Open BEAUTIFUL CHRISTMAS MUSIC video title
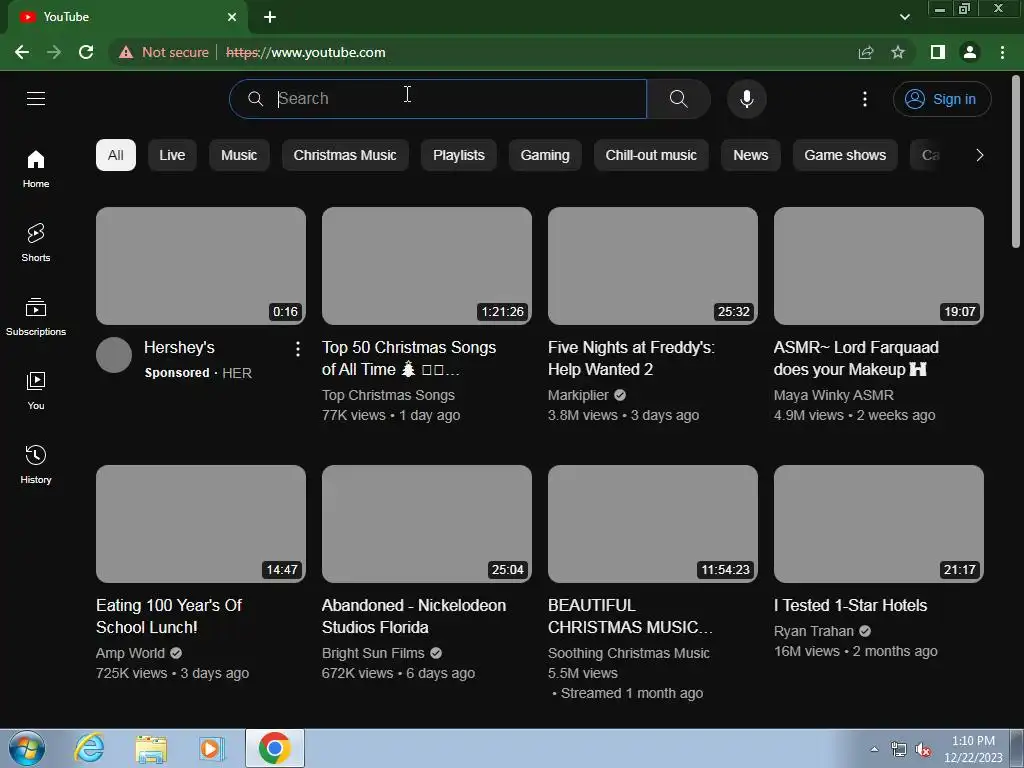The height and width of the screenshot is (768, 1024). pyautogui.click(x=630, y=616)
